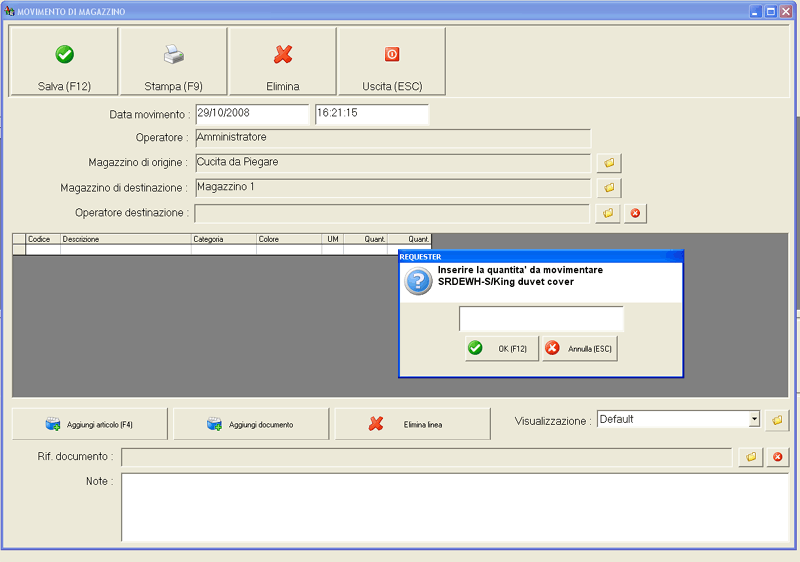Click the first Quant. column header
The image size is (800, 562).
pyautogui.click(x=365, y=239)
